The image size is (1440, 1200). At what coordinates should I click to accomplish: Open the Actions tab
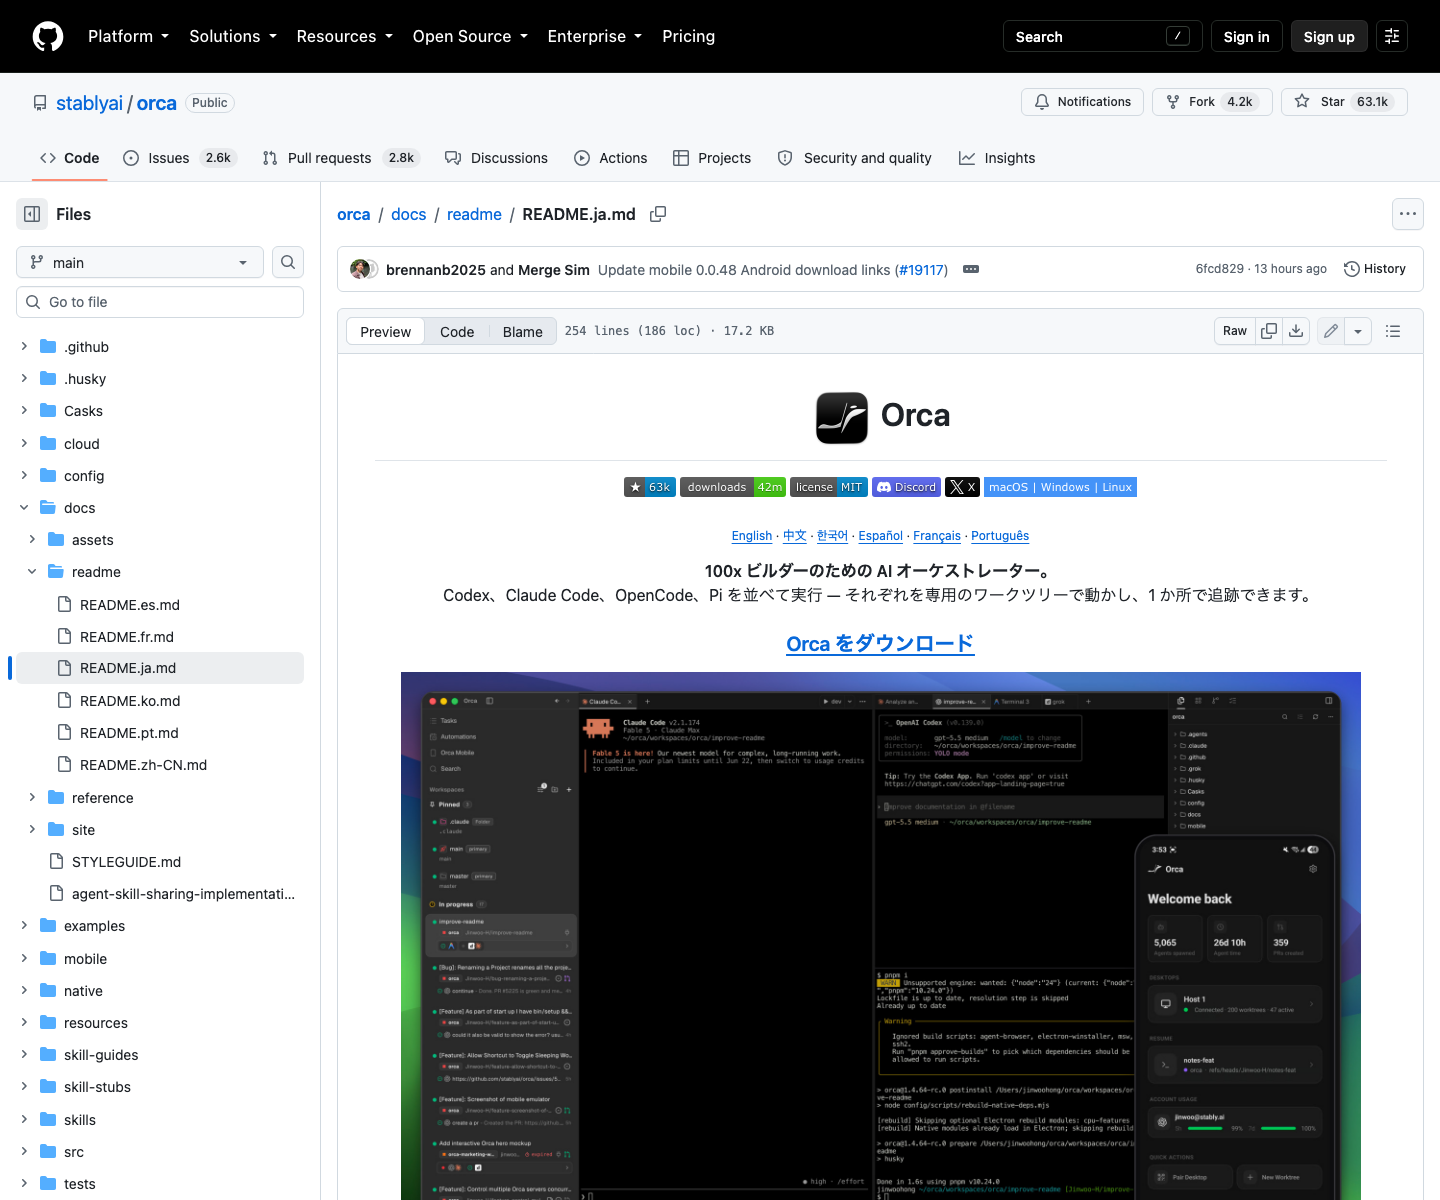point(611,158)
